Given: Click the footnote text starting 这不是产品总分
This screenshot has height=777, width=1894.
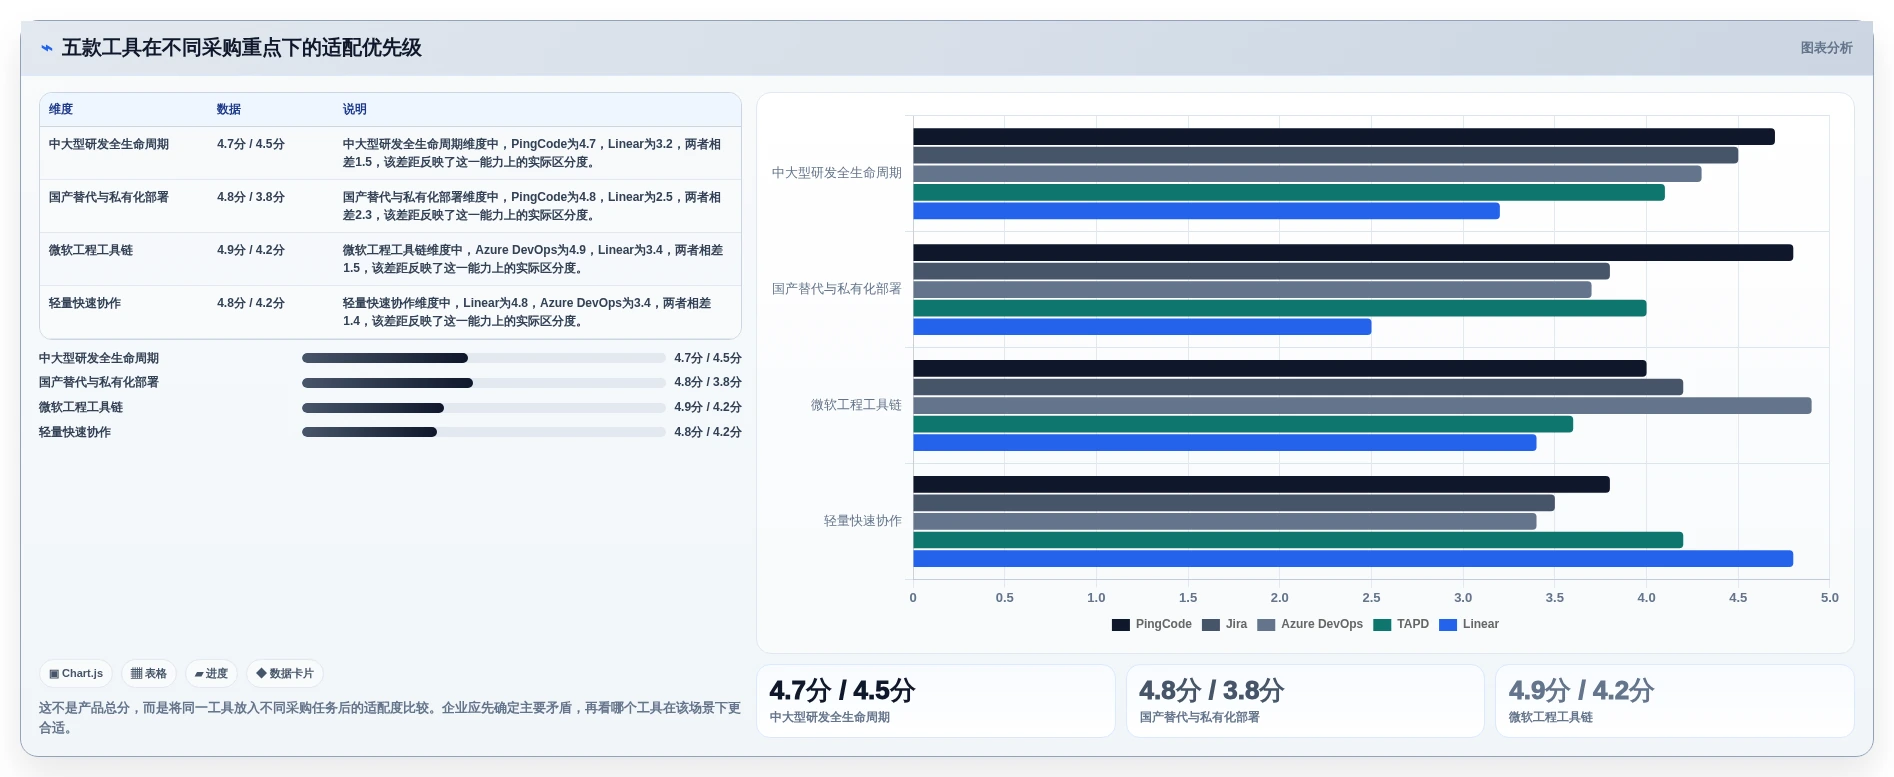Looking at the screenshot, I should (x=390, y=718).
